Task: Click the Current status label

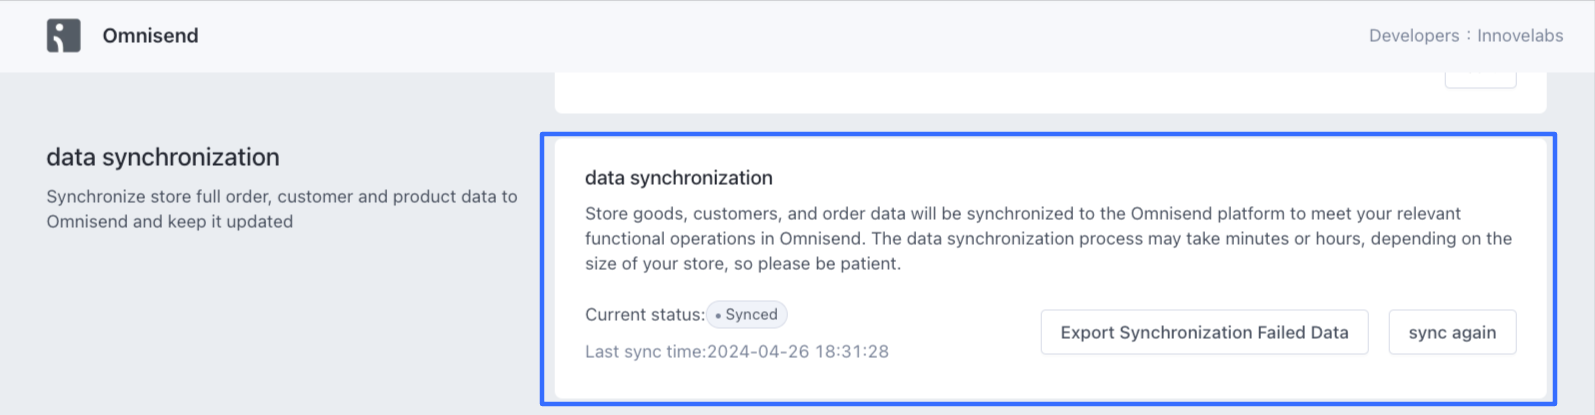Action: coord(644,315)
